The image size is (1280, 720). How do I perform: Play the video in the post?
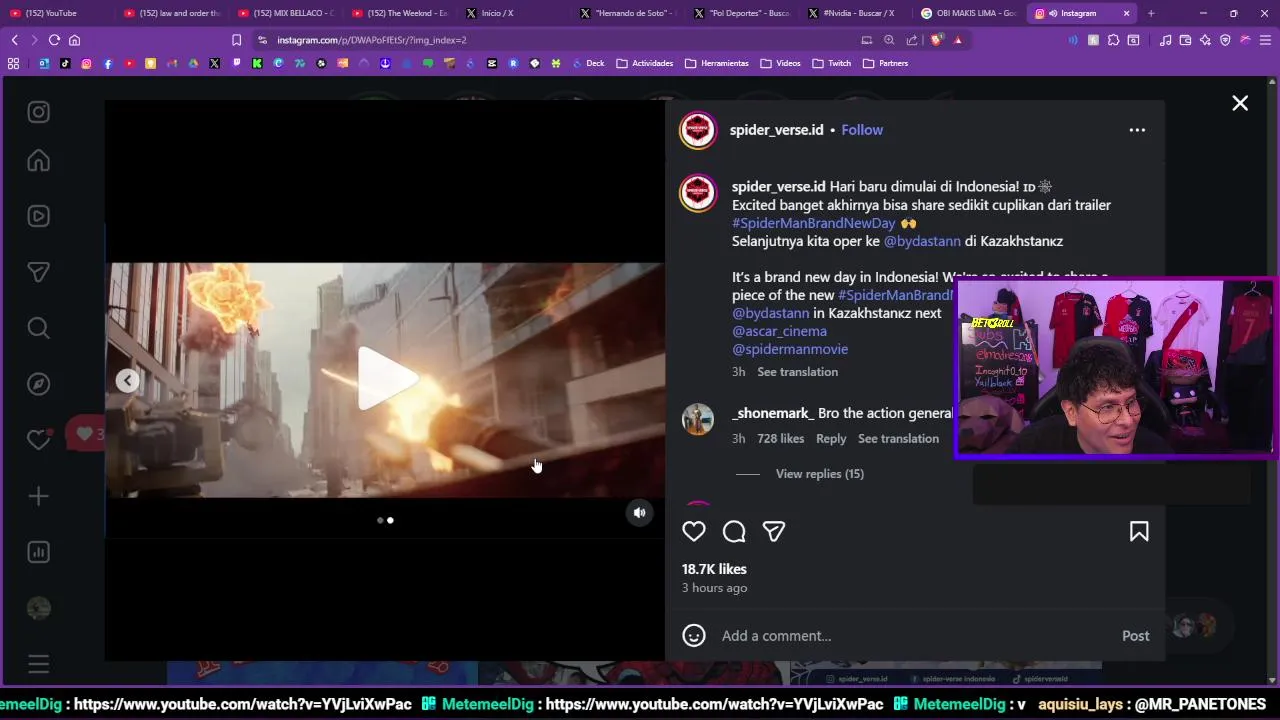(386, 379)
